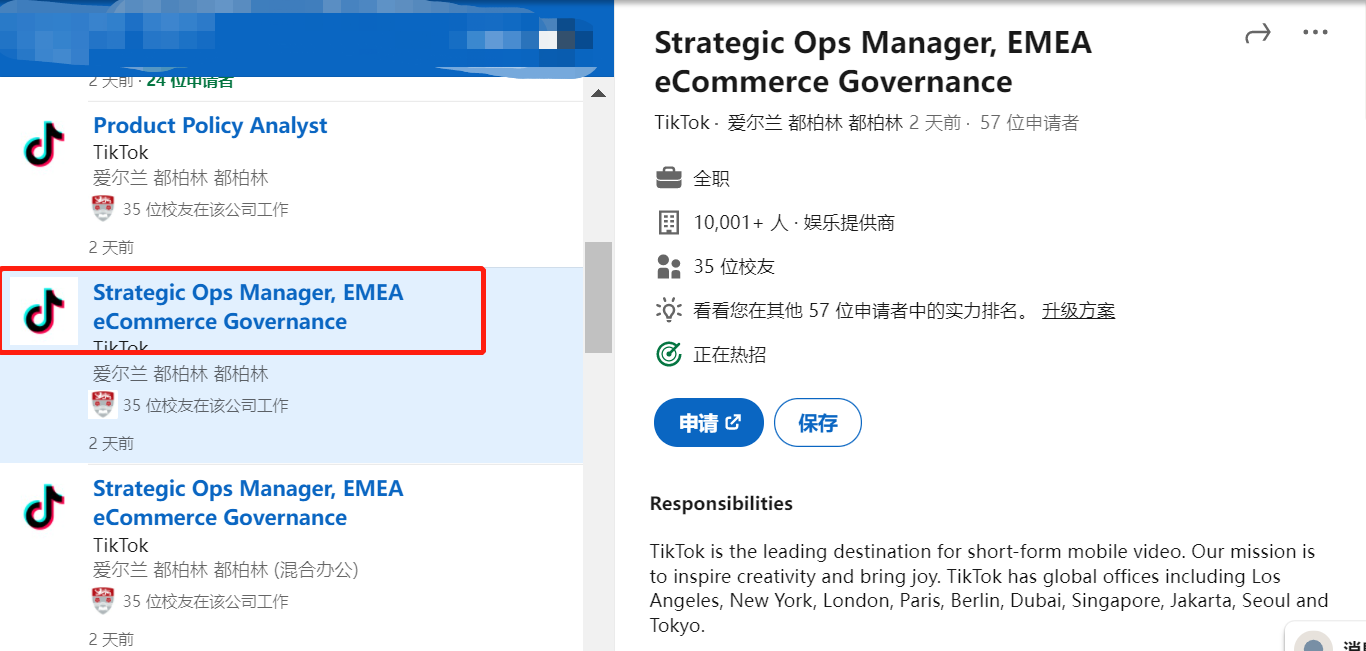Screen dimensions: 1366x651
Task: Click TikTok logo of Product Policy Analyst
Action: point(44,144)
